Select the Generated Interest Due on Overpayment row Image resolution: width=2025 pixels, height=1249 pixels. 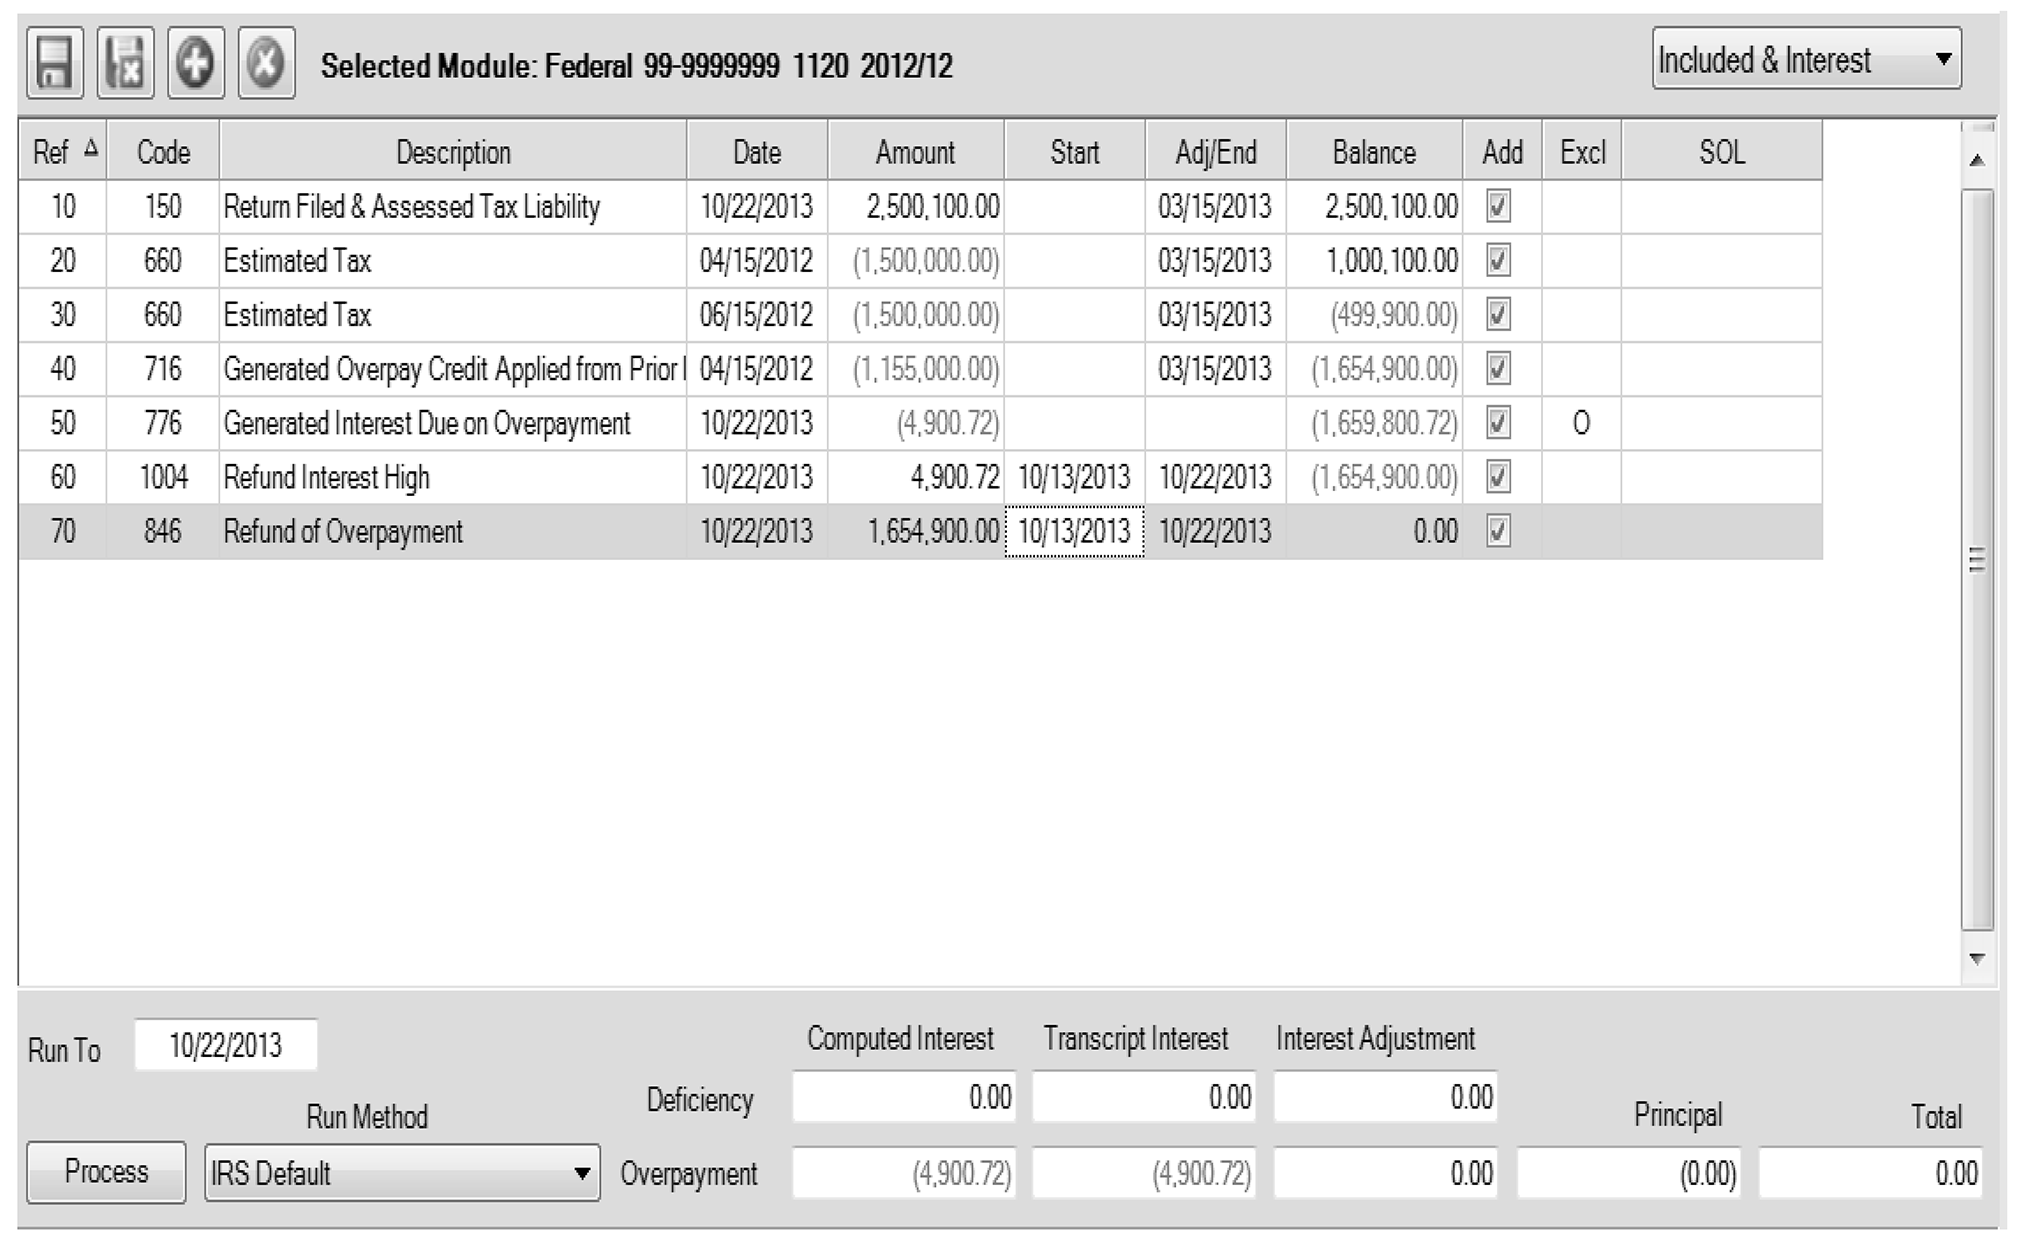tap(427, 424)
